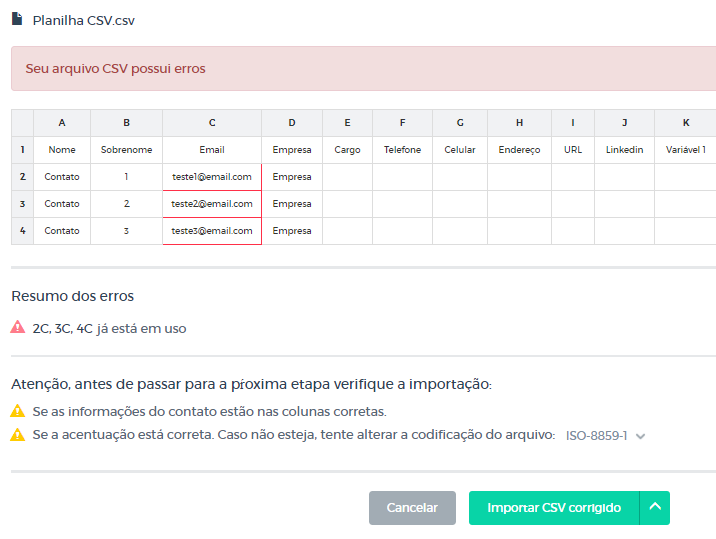
Task: Select the teste2@email.com cell
Action: (212, 204)
